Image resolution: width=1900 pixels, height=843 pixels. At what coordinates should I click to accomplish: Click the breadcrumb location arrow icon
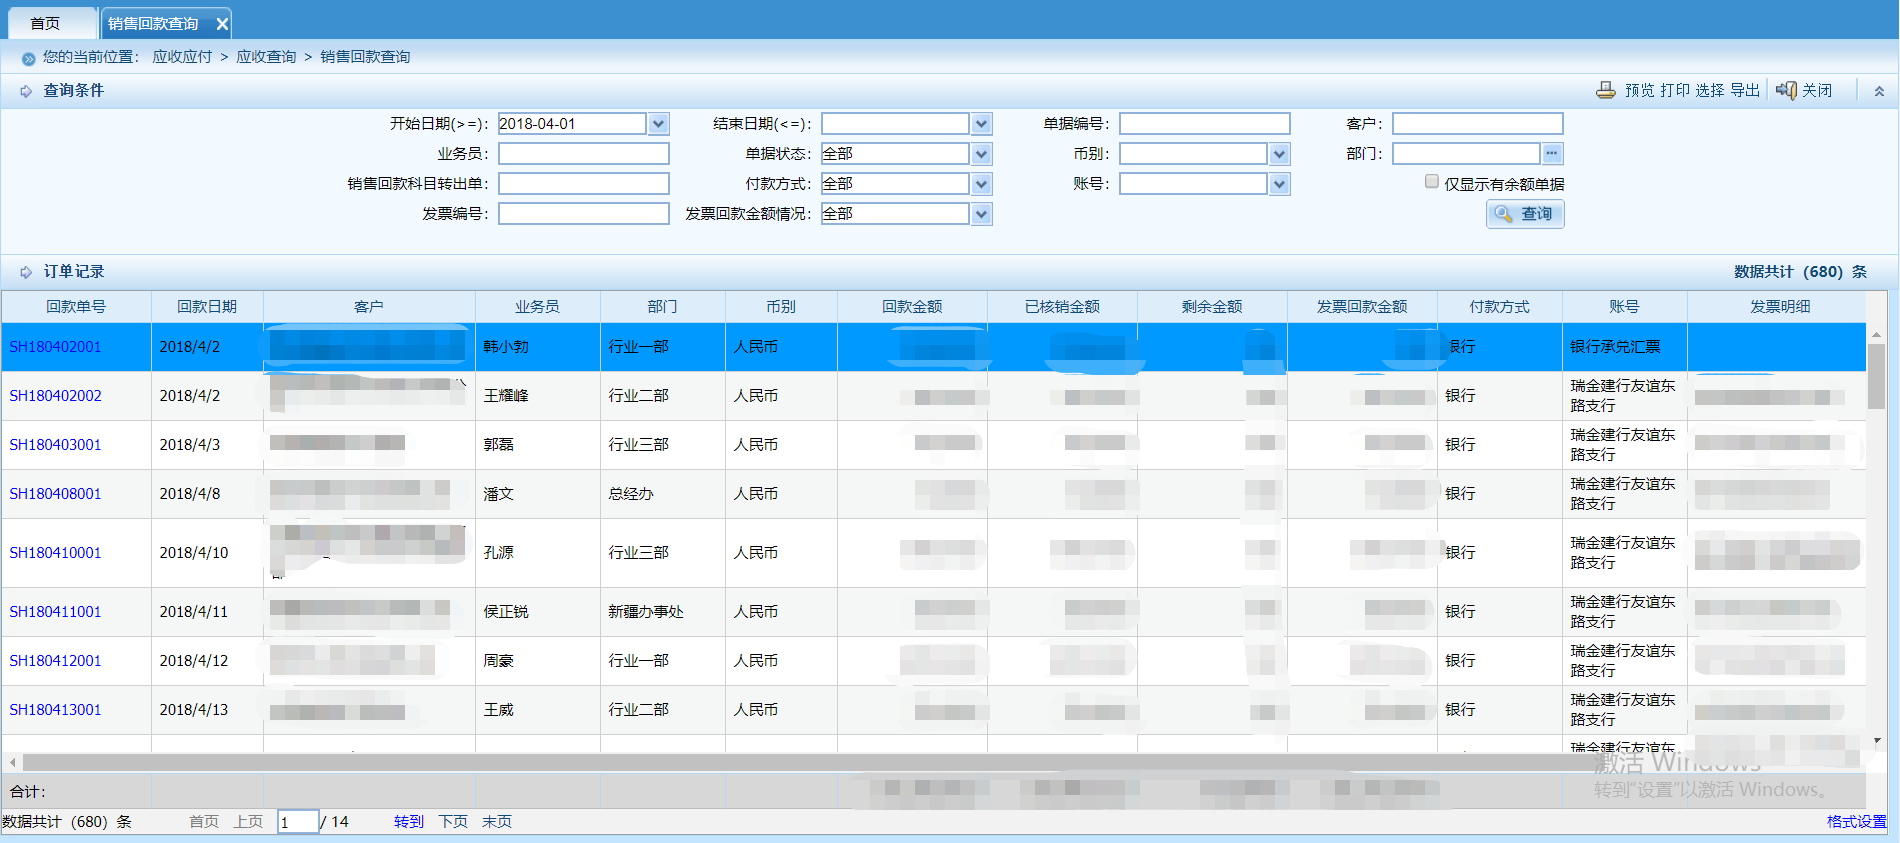(28, 58)
